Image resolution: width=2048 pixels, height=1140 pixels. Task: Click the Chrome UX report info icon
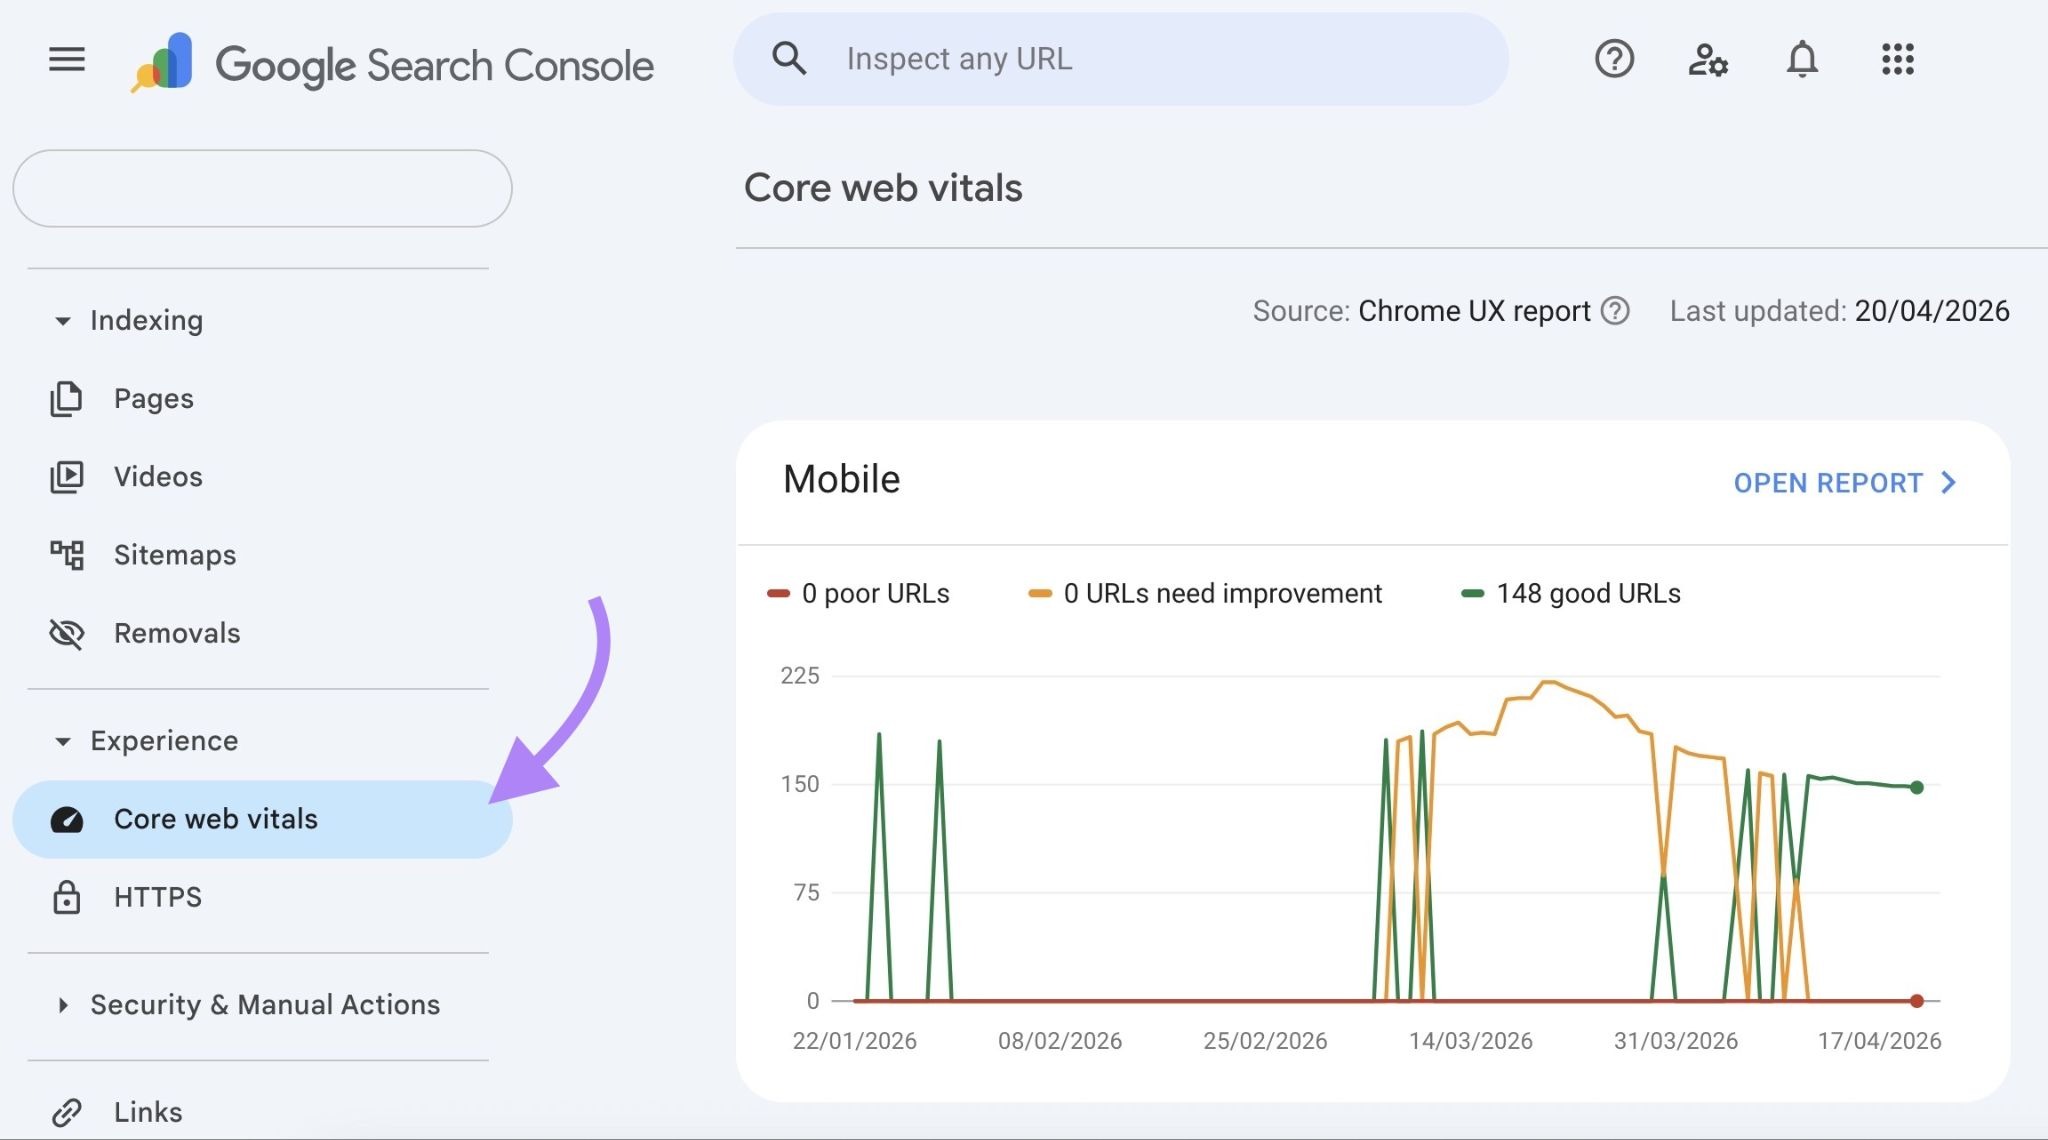1616,311
